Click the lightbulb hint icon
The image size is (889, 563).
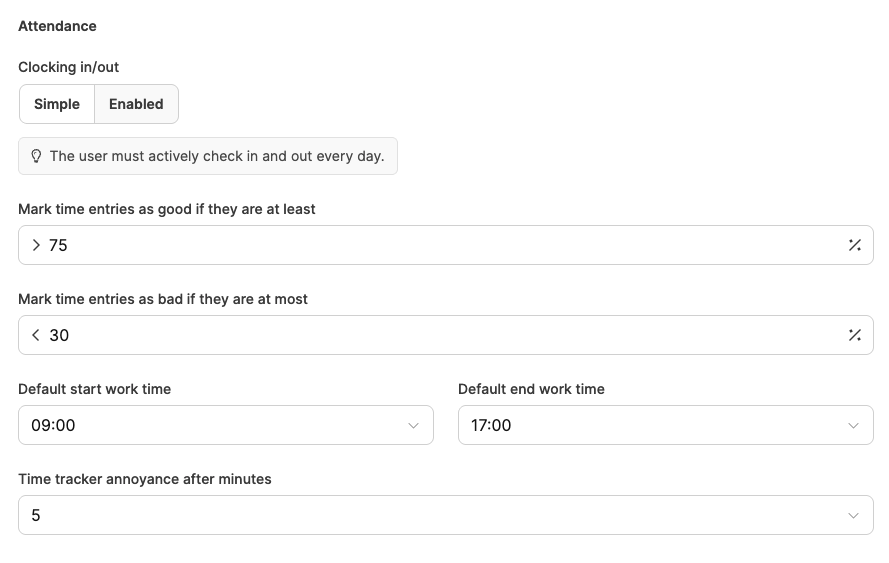tap(37, 156)
